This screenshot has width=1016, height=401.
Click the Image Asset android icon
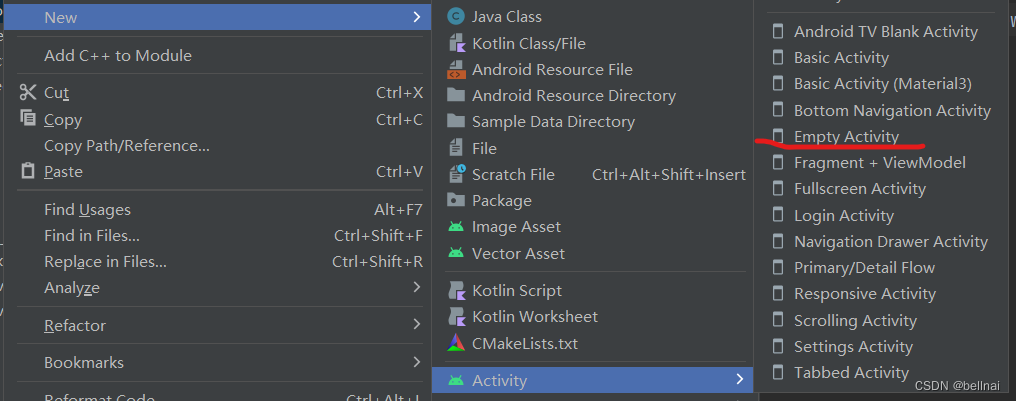[x=456, y=227]
